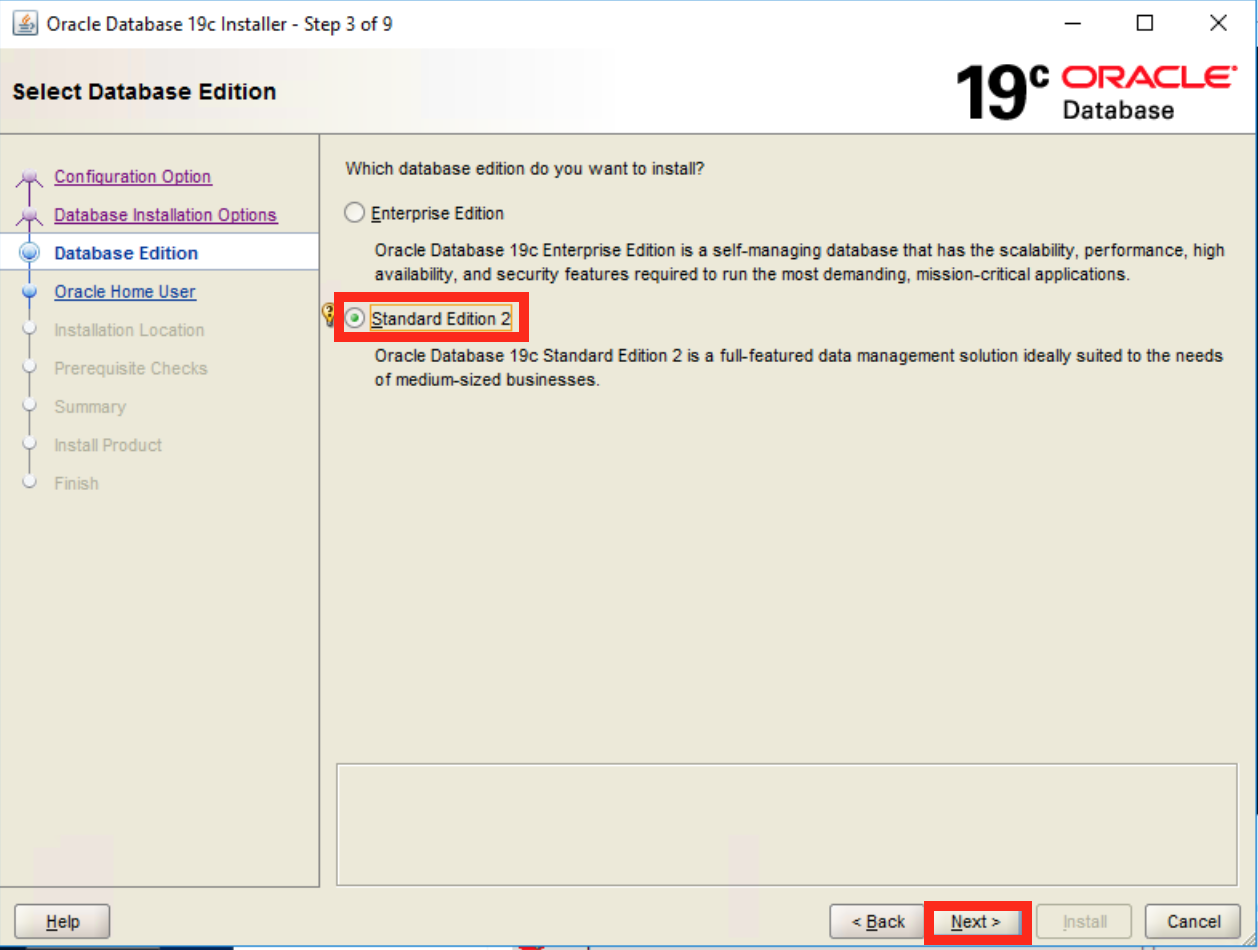
Task: Click the Standard Edition 2 description paragraph
Action: [799, 368]
